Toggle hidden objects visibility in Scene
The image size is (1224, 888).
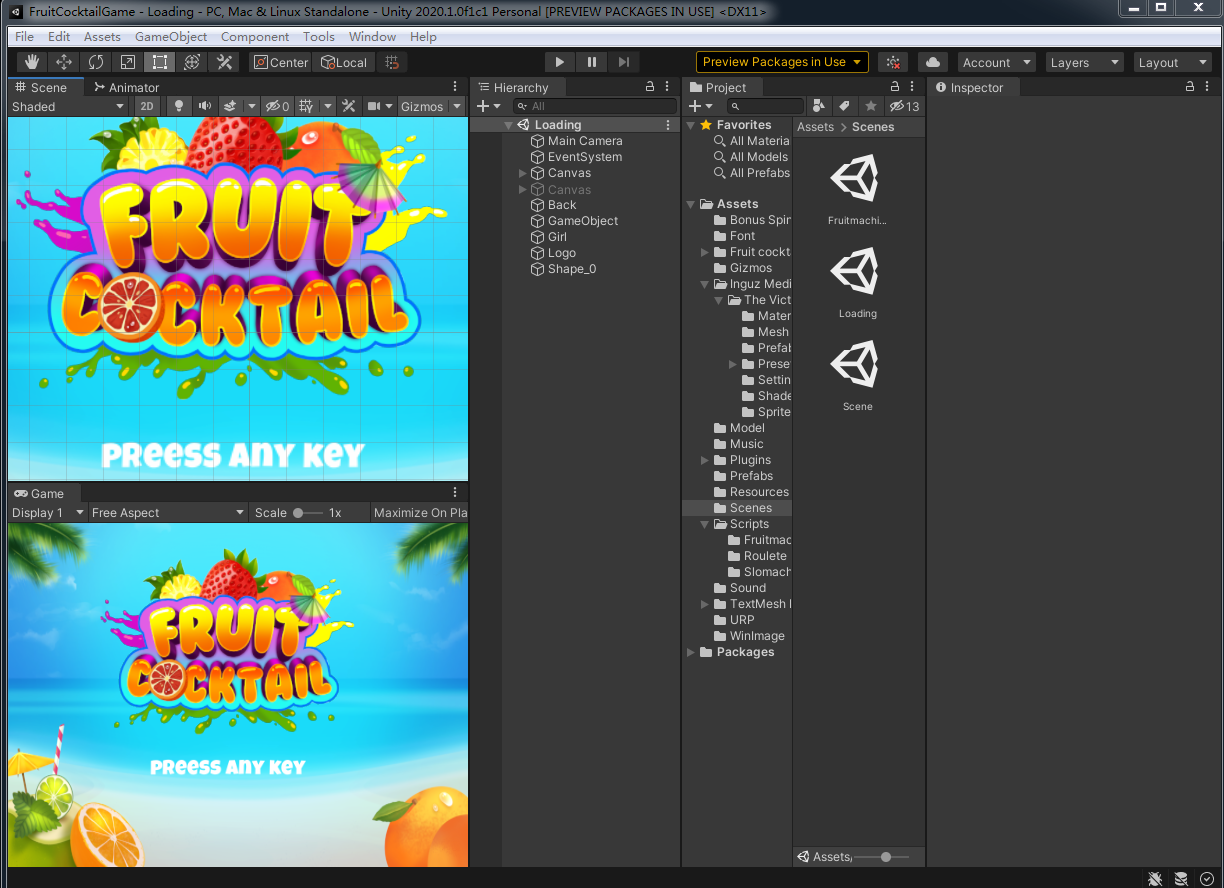(x=277, y=106)
